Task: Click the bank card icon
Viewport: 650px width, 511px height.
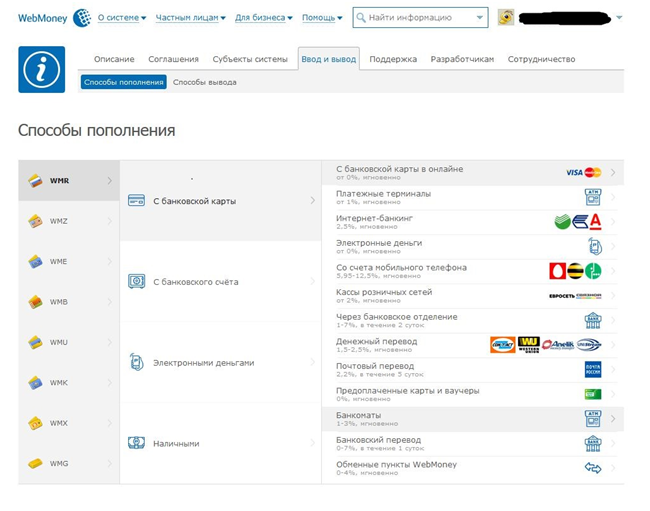Action: (x=137, y=201)
